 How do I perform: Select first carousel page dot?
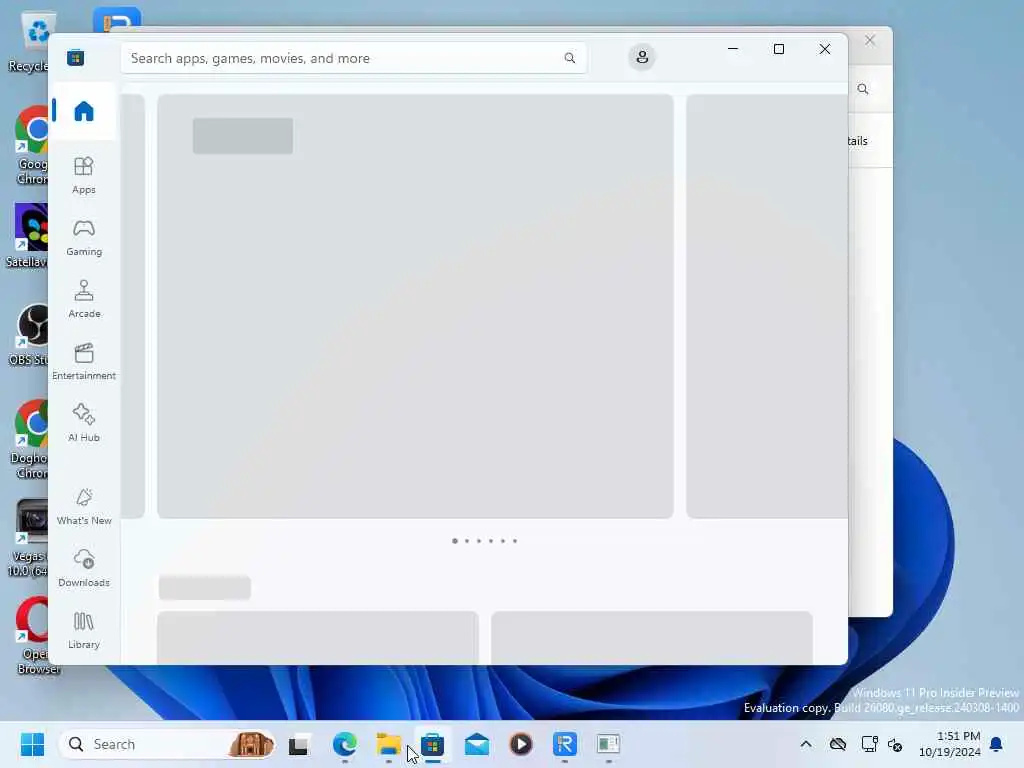pyautogui.click(x=455, y=541)
